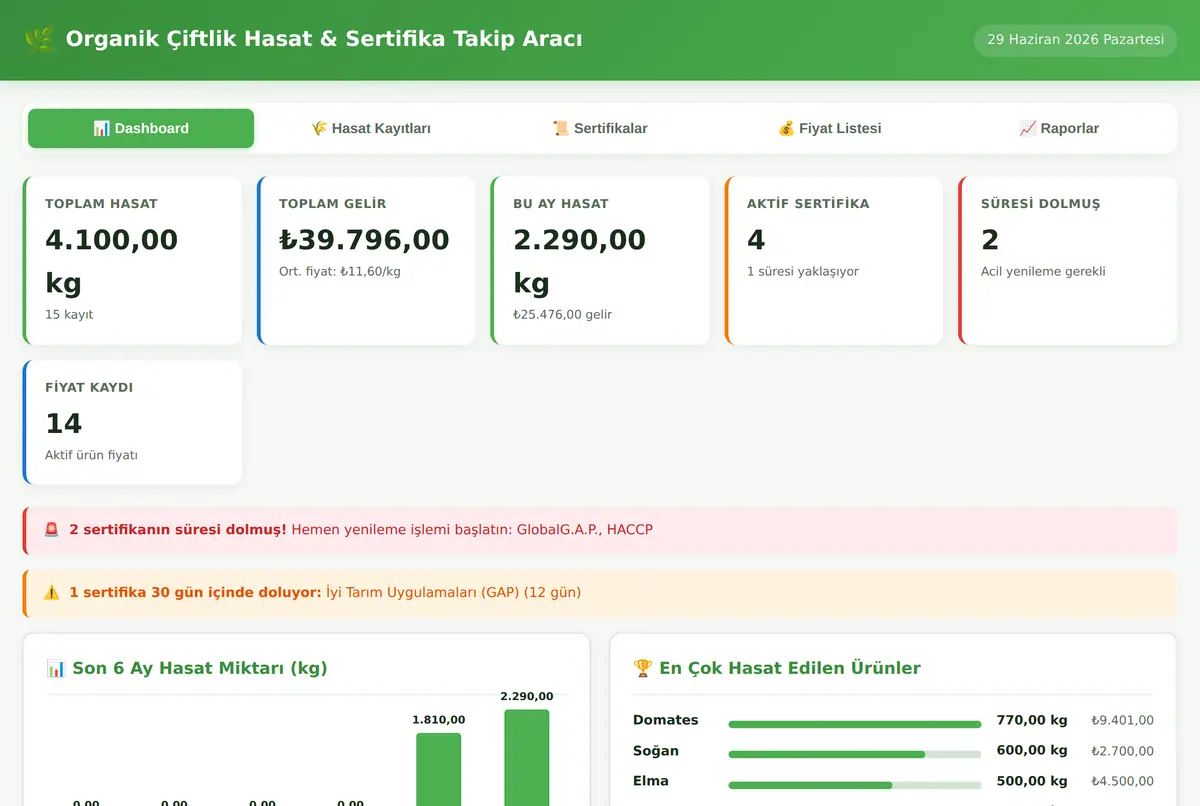Screen dimensions: 1200x806
Task: Click the date badge 29 Haziran 2026
Action: tap(1075, 40)
